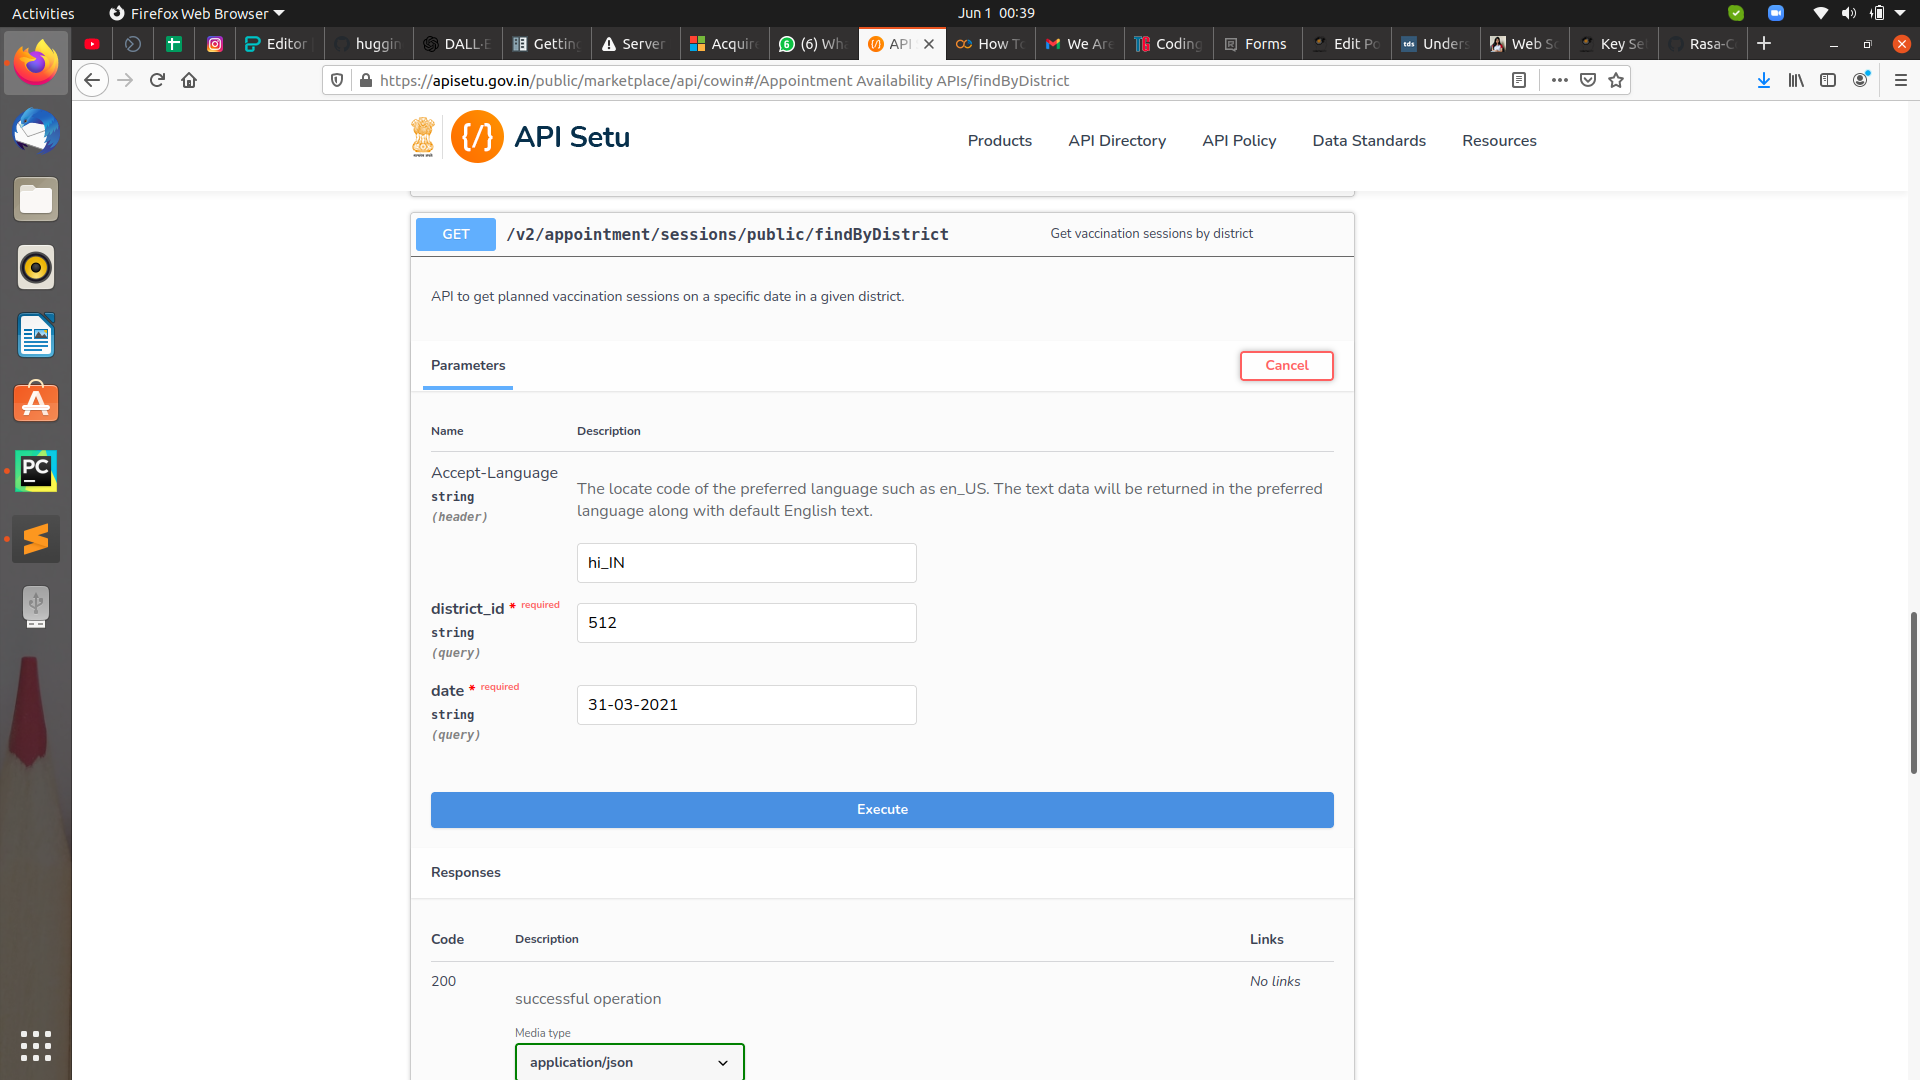Switch to the Forms browser tab

pyautogui.click(x=1256, y=43)
